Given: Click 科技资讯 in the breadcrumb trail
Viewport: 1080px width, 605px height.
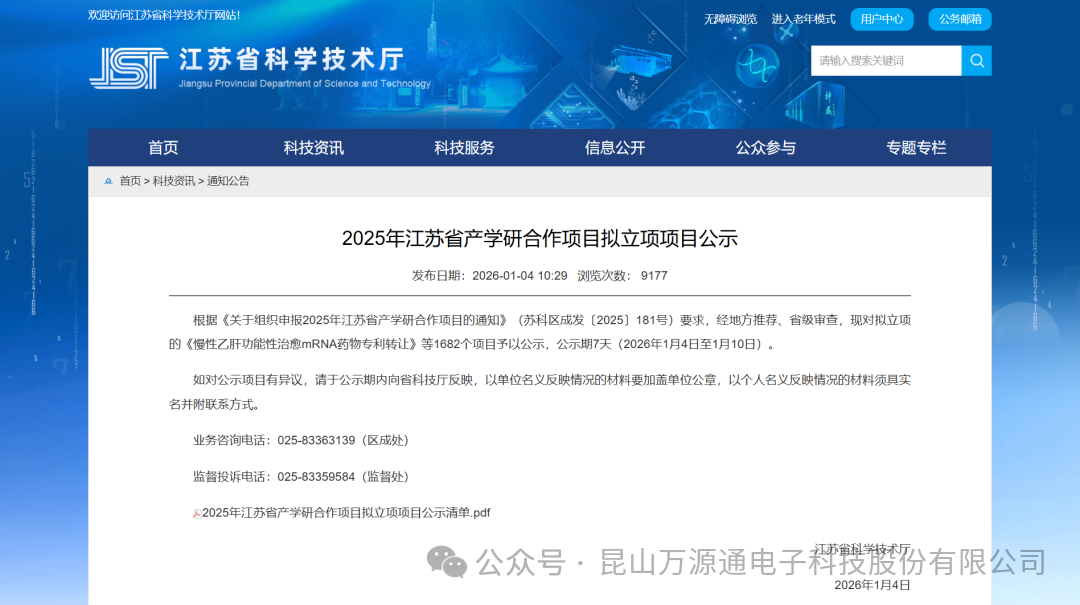Looking at the screenshot, I should point(174,181).
